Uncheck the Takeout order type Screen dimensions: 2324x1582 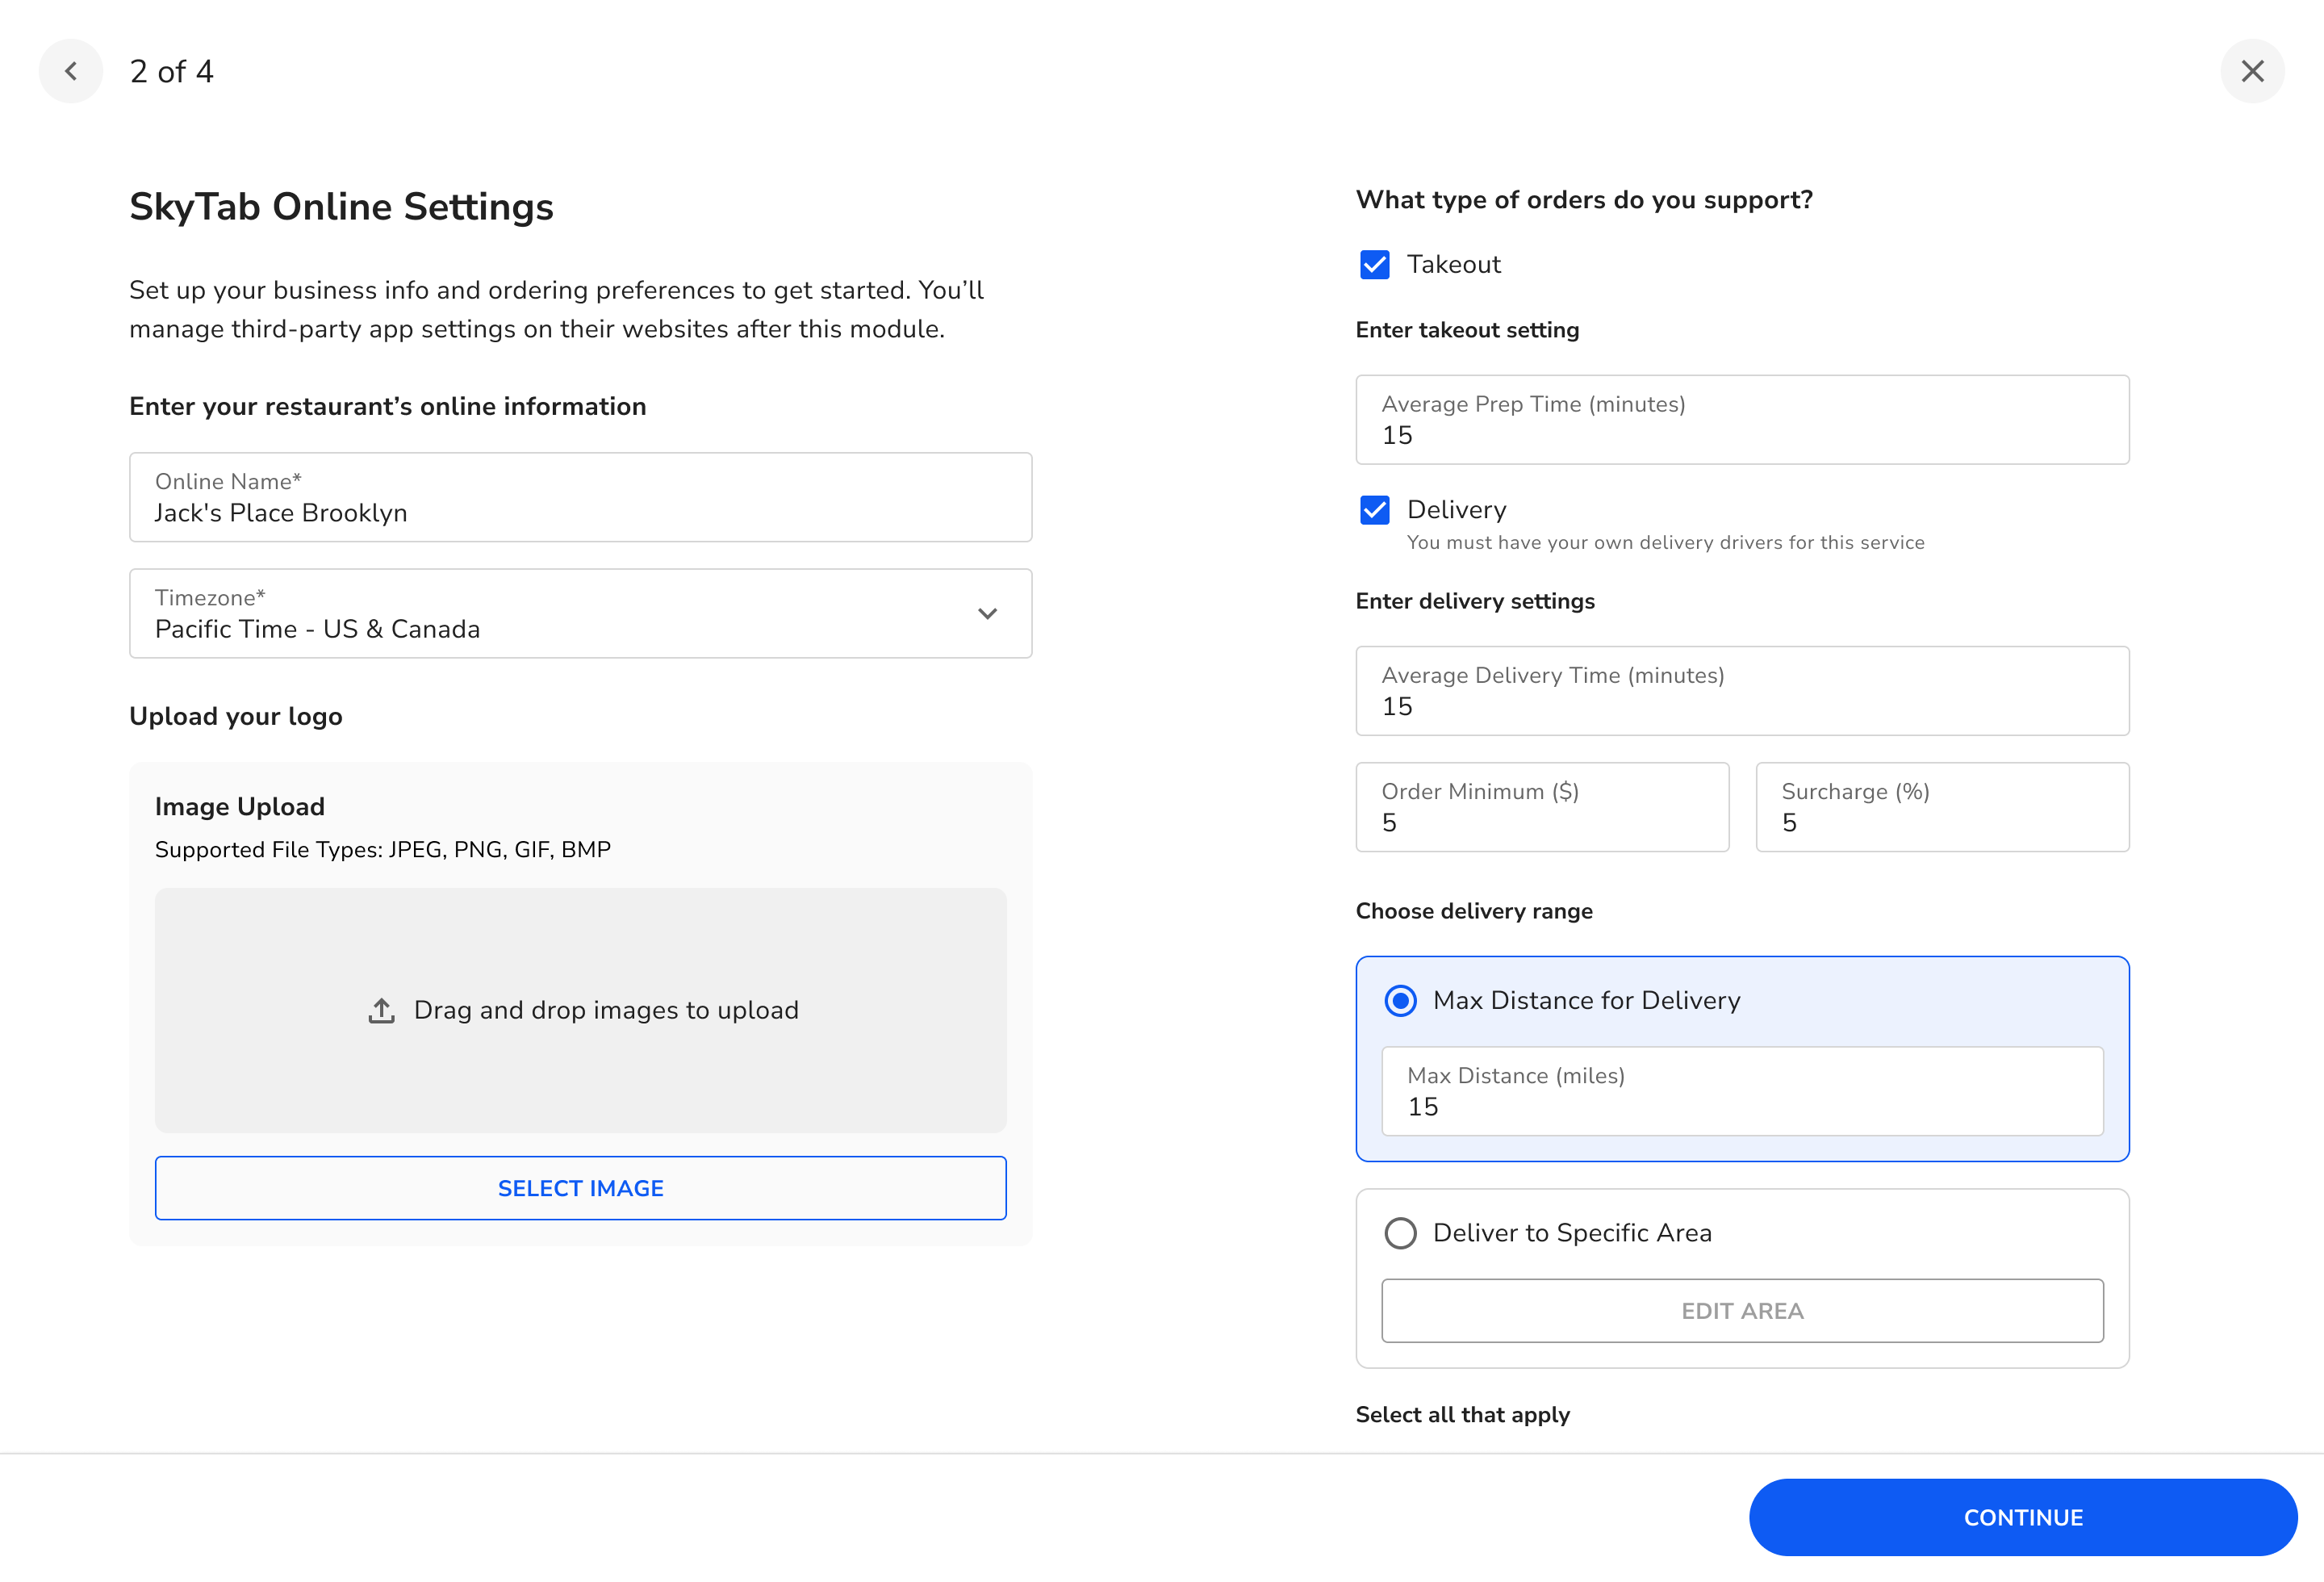pos(1375,264)
